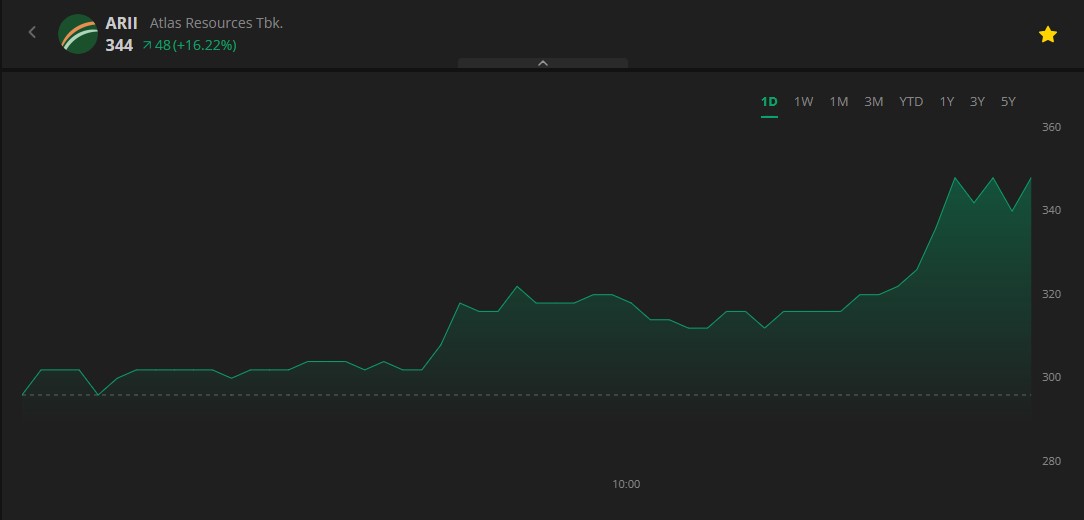
Task: Click the 300 price axis label
Action: pos(1051,377)
